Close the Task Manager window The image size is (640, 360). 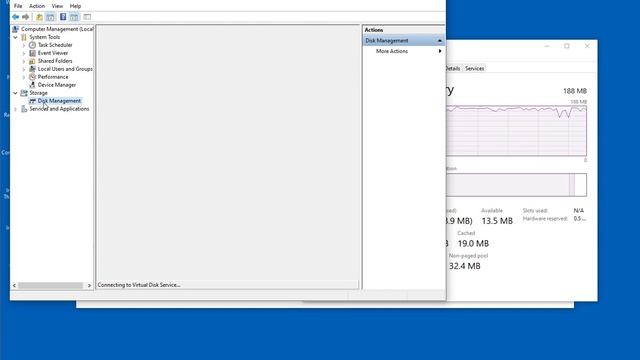click(587, 46)
